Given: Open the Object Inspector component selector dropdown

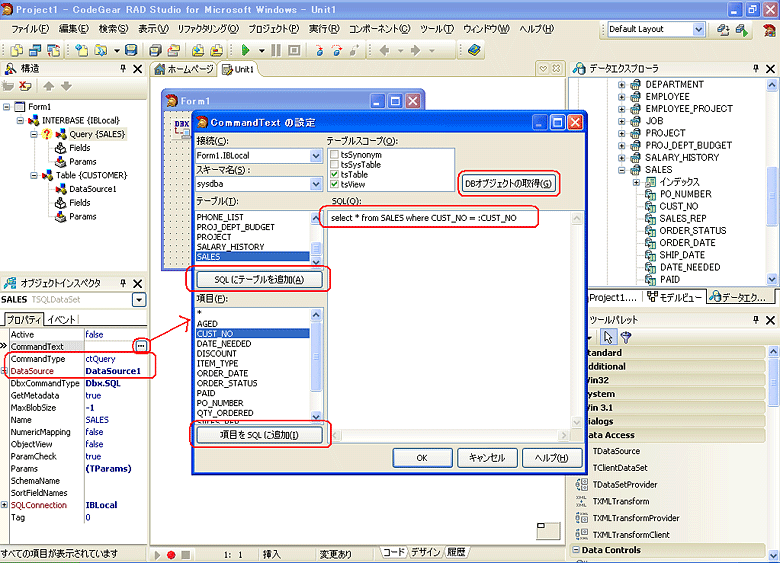Looking at the screenshot, I should coord(139,300).
